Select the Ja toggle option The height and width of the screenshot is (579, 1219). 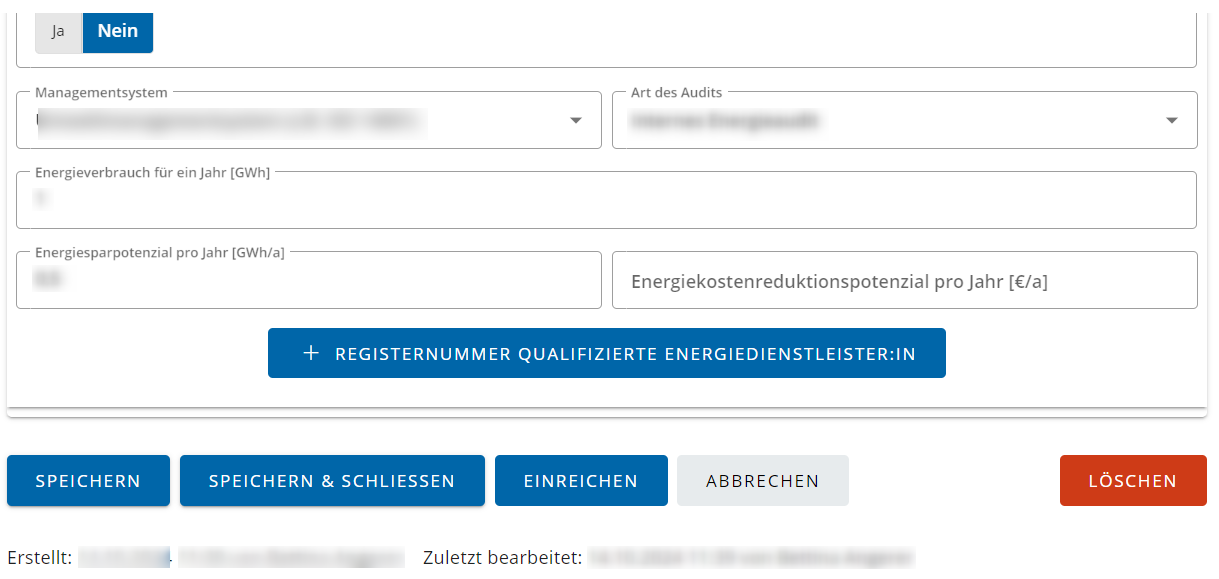tap(59, 31)
